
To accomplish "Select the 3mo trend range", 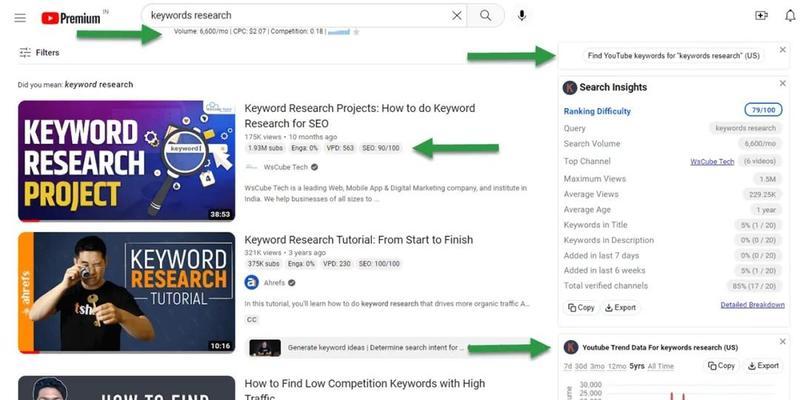I will pos(597,366).
